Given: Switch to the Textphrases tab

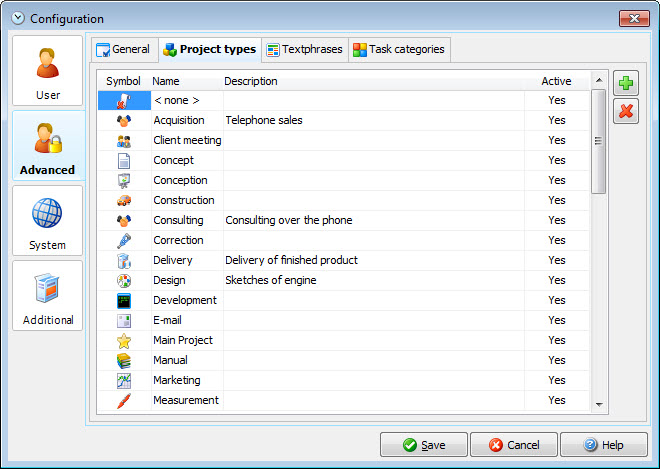Looking at the screenshot, I should (305, 50).
